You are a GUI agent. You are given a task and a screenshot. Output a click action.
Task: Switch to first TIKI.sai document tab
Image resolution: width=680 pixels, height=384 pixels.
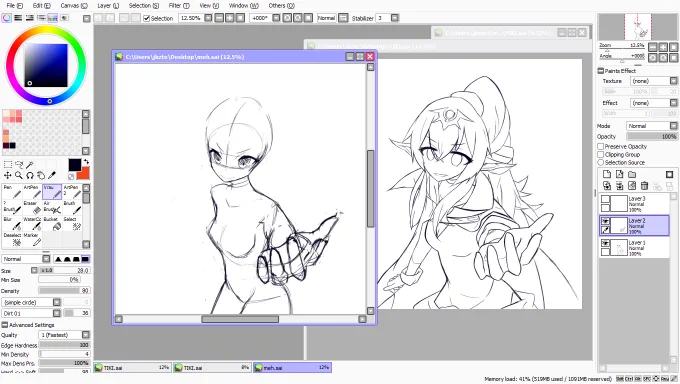click(132, 368)
